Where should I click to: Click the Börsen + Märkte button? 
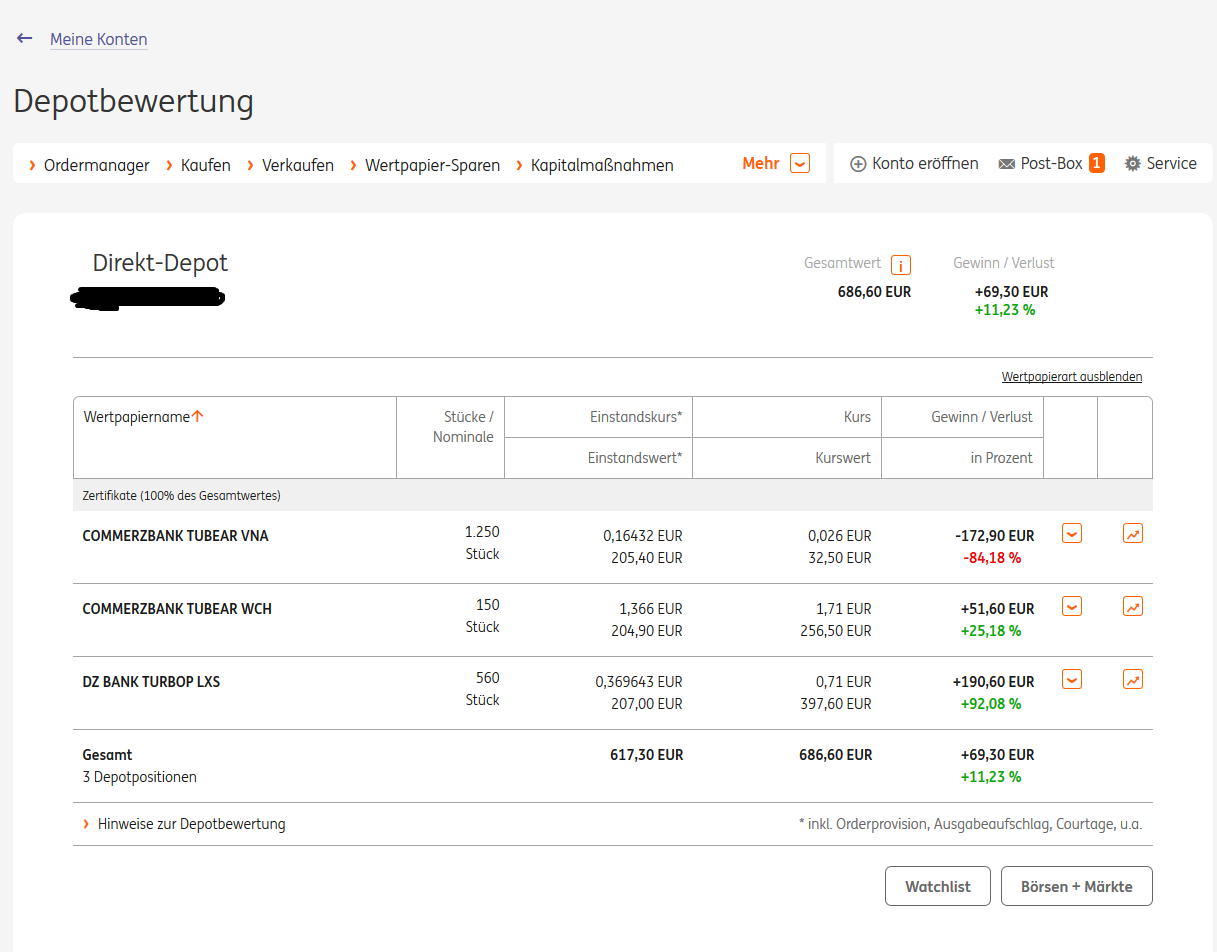[1076, 886]
